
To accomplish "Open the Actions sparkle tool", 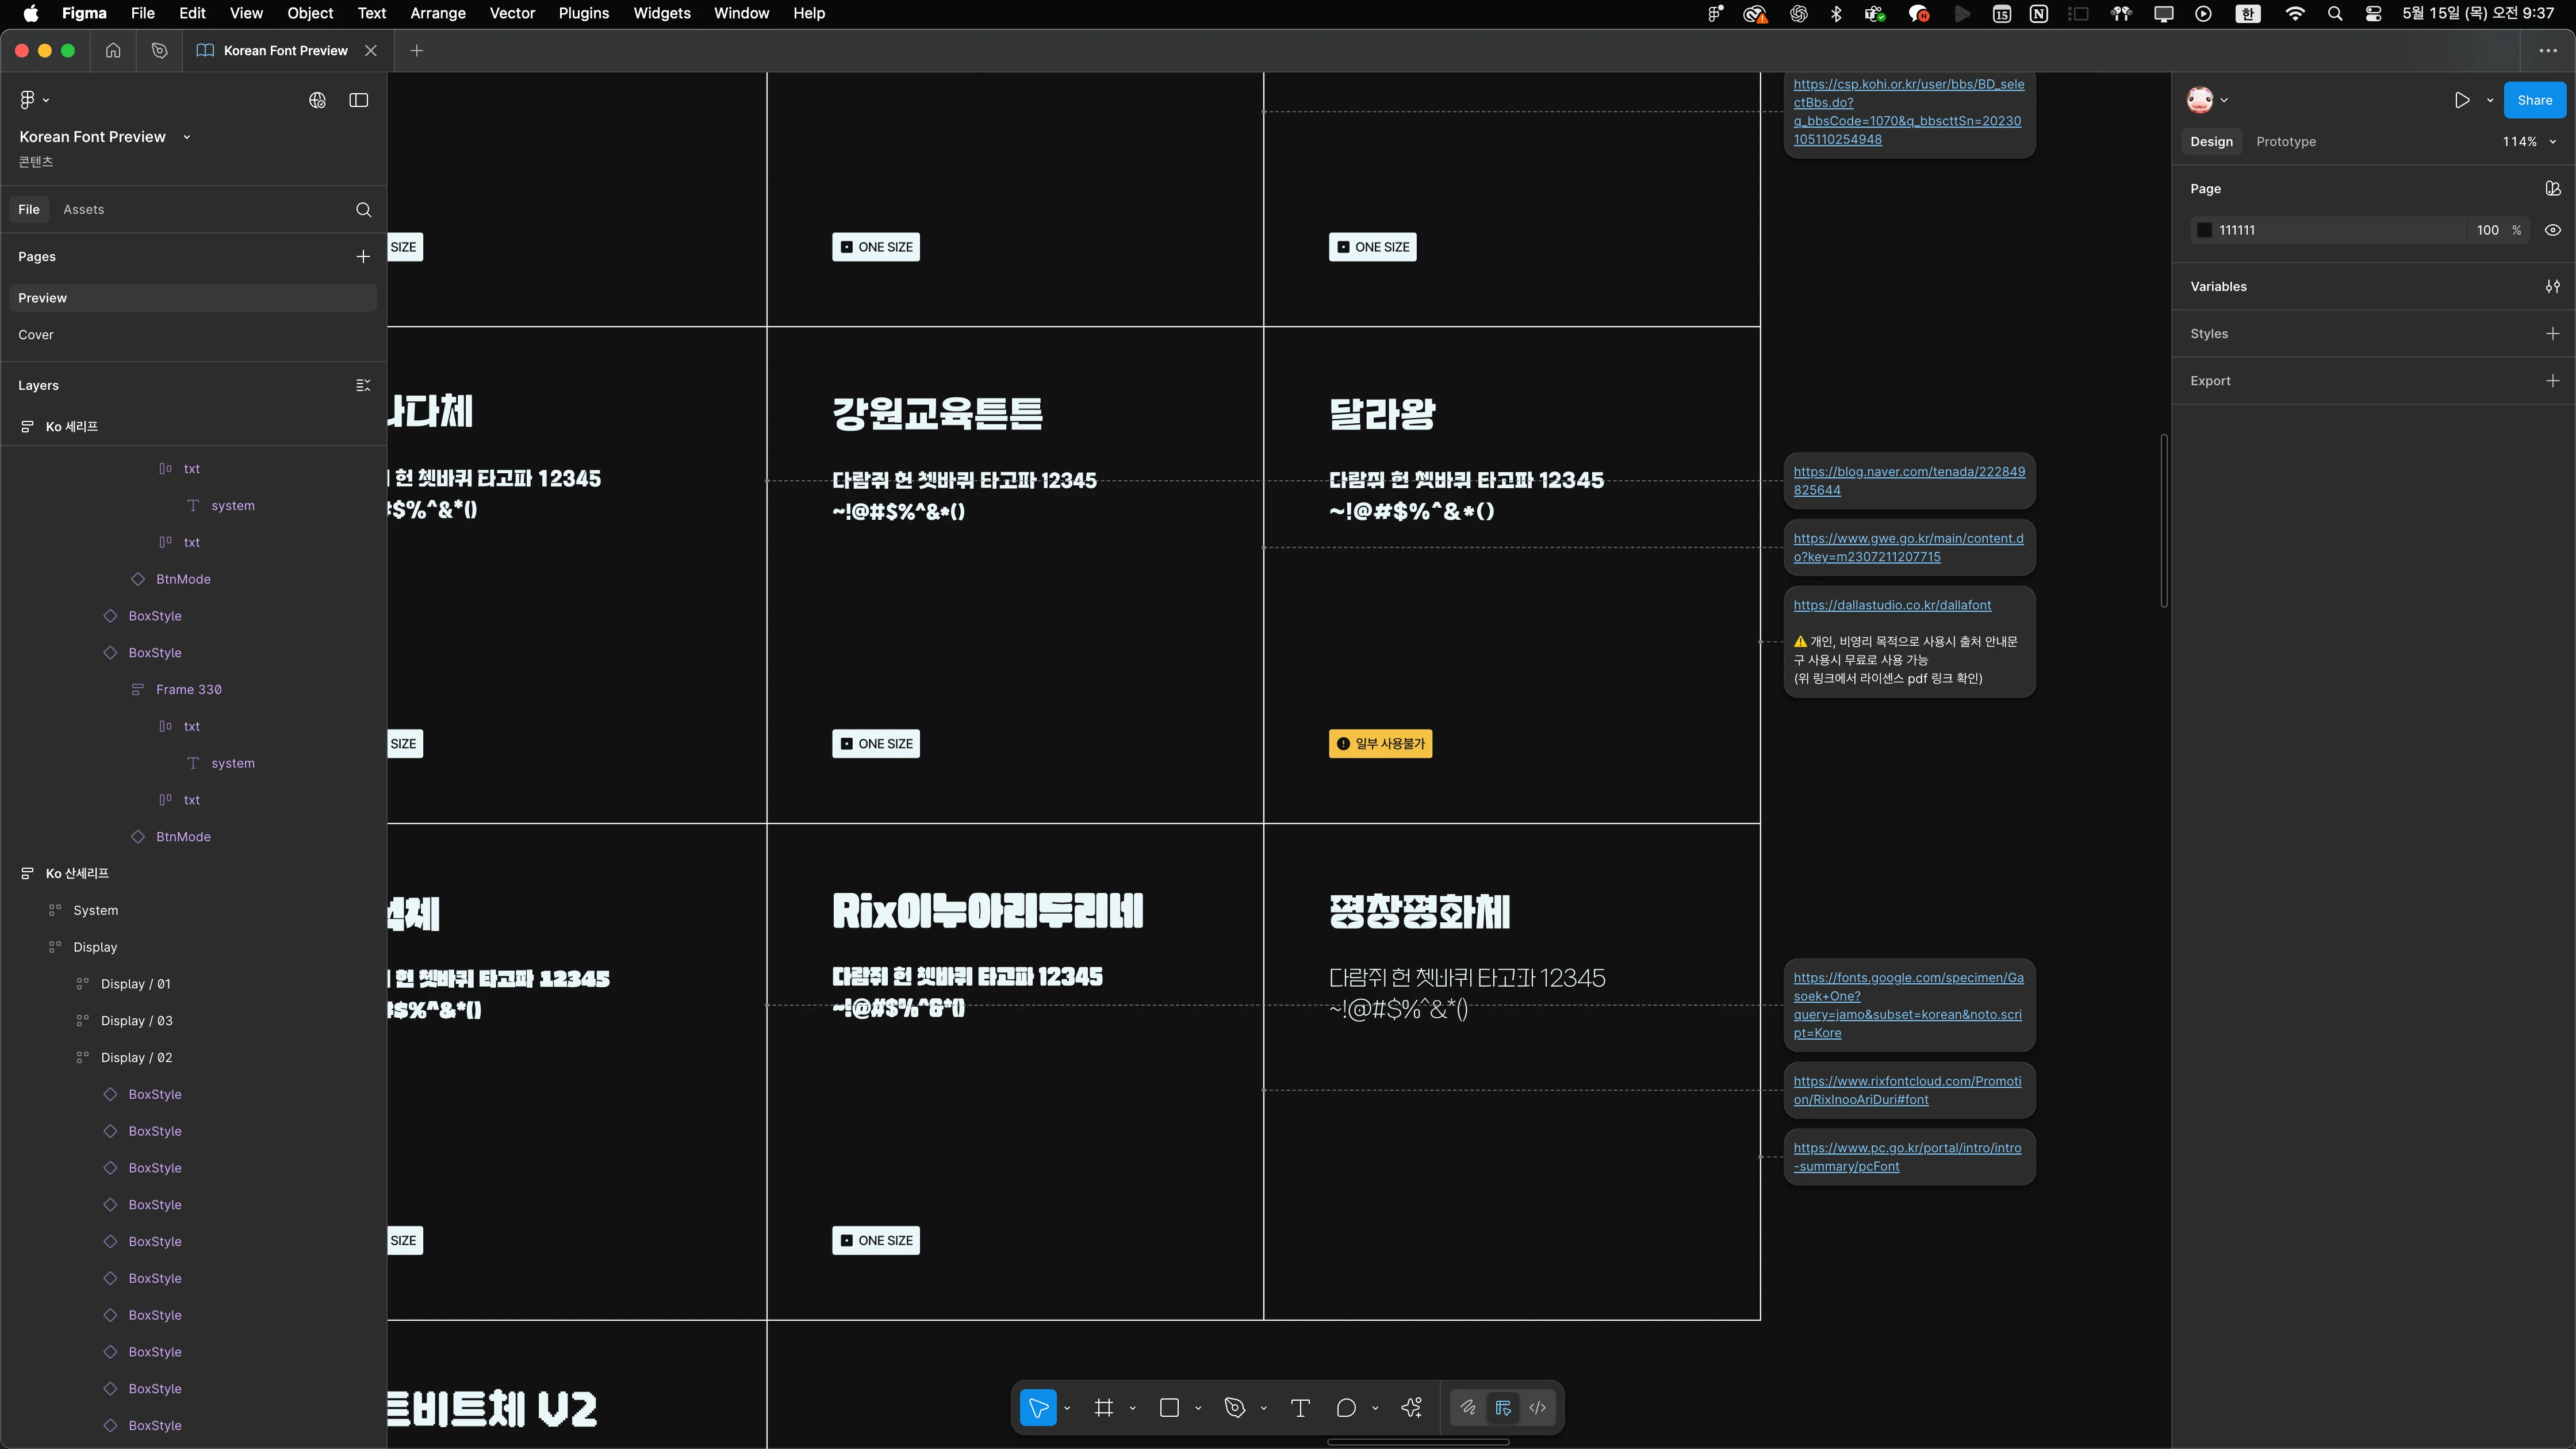I will [x=1412, y=1408].
